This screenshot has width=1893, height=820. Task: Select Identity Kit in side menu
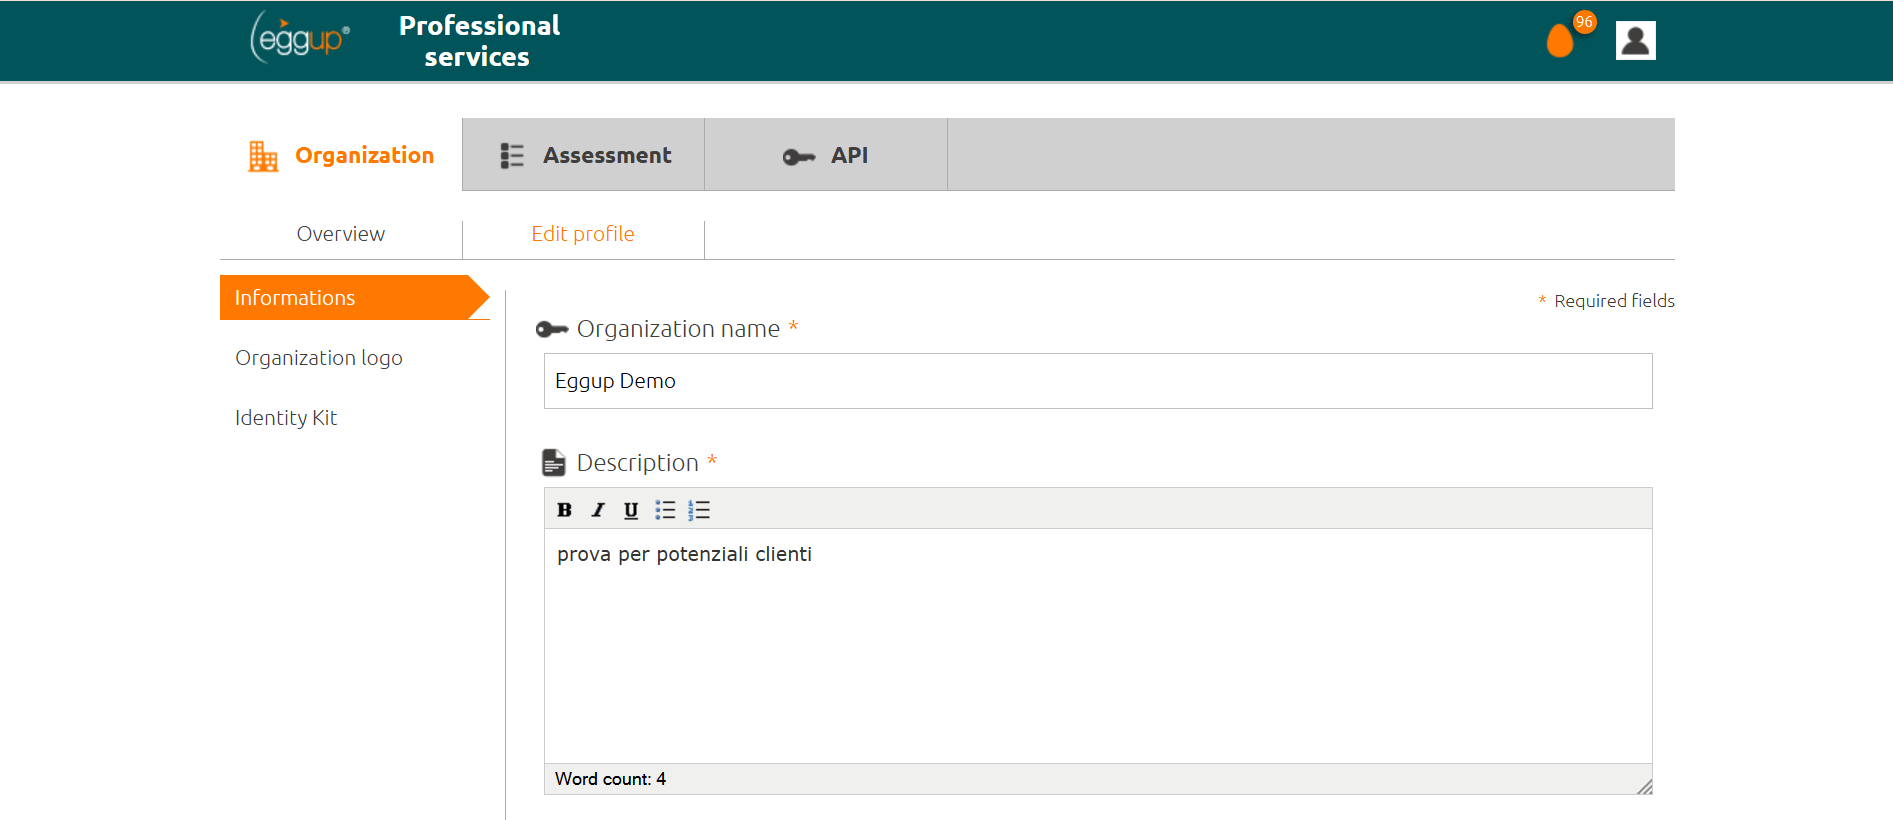click(286, 418)
